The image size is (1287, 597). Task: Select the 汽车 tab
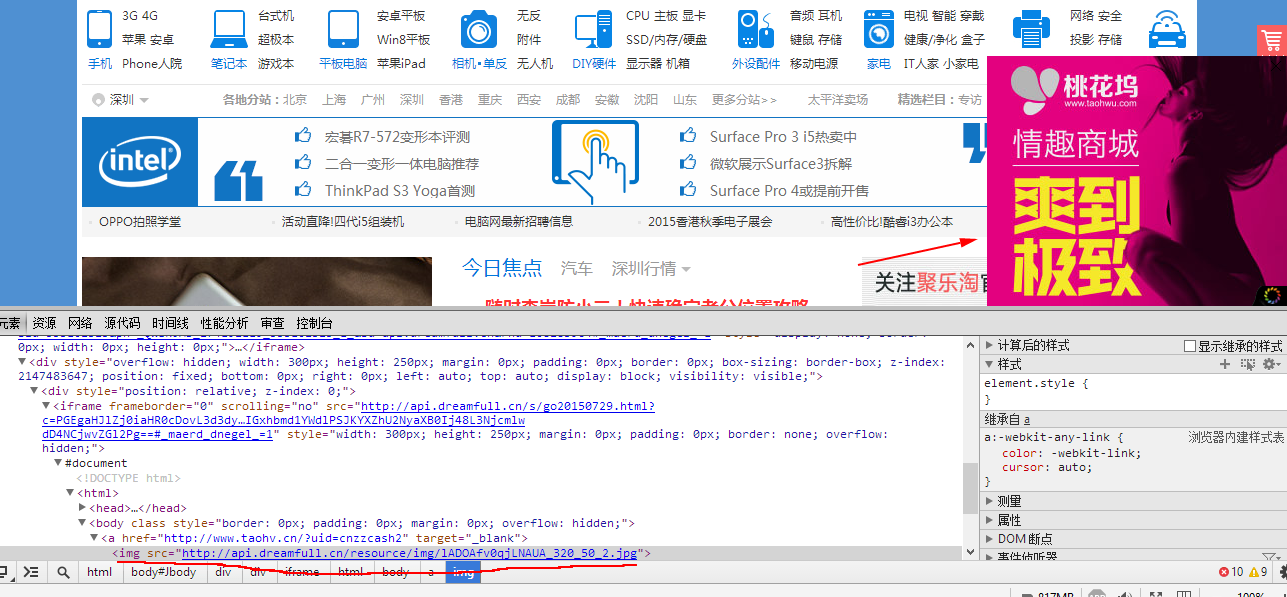(576, 268)
